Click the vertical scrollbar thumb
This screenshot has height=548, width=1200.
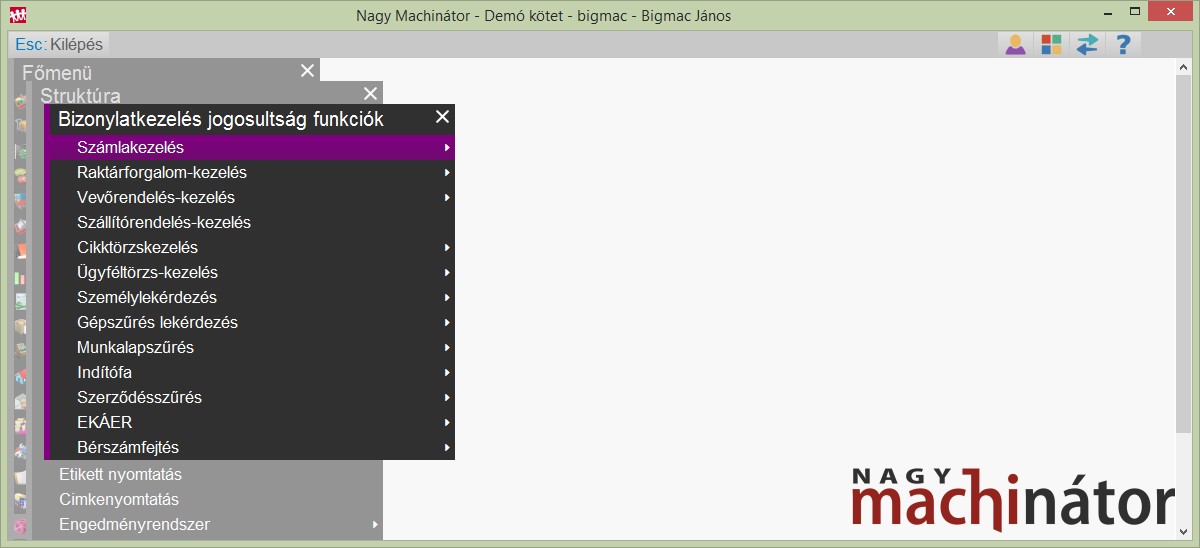coord(1183,253)
